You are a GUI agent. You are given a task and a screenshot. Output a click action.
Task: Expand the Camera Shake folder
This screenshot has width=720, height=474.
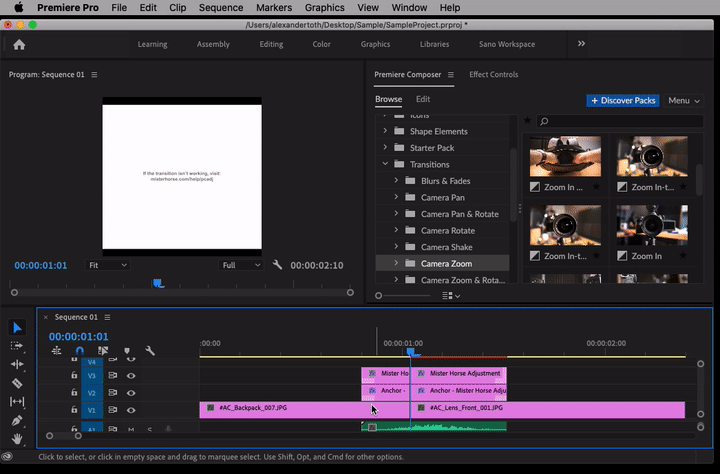(x=396, y=247)
